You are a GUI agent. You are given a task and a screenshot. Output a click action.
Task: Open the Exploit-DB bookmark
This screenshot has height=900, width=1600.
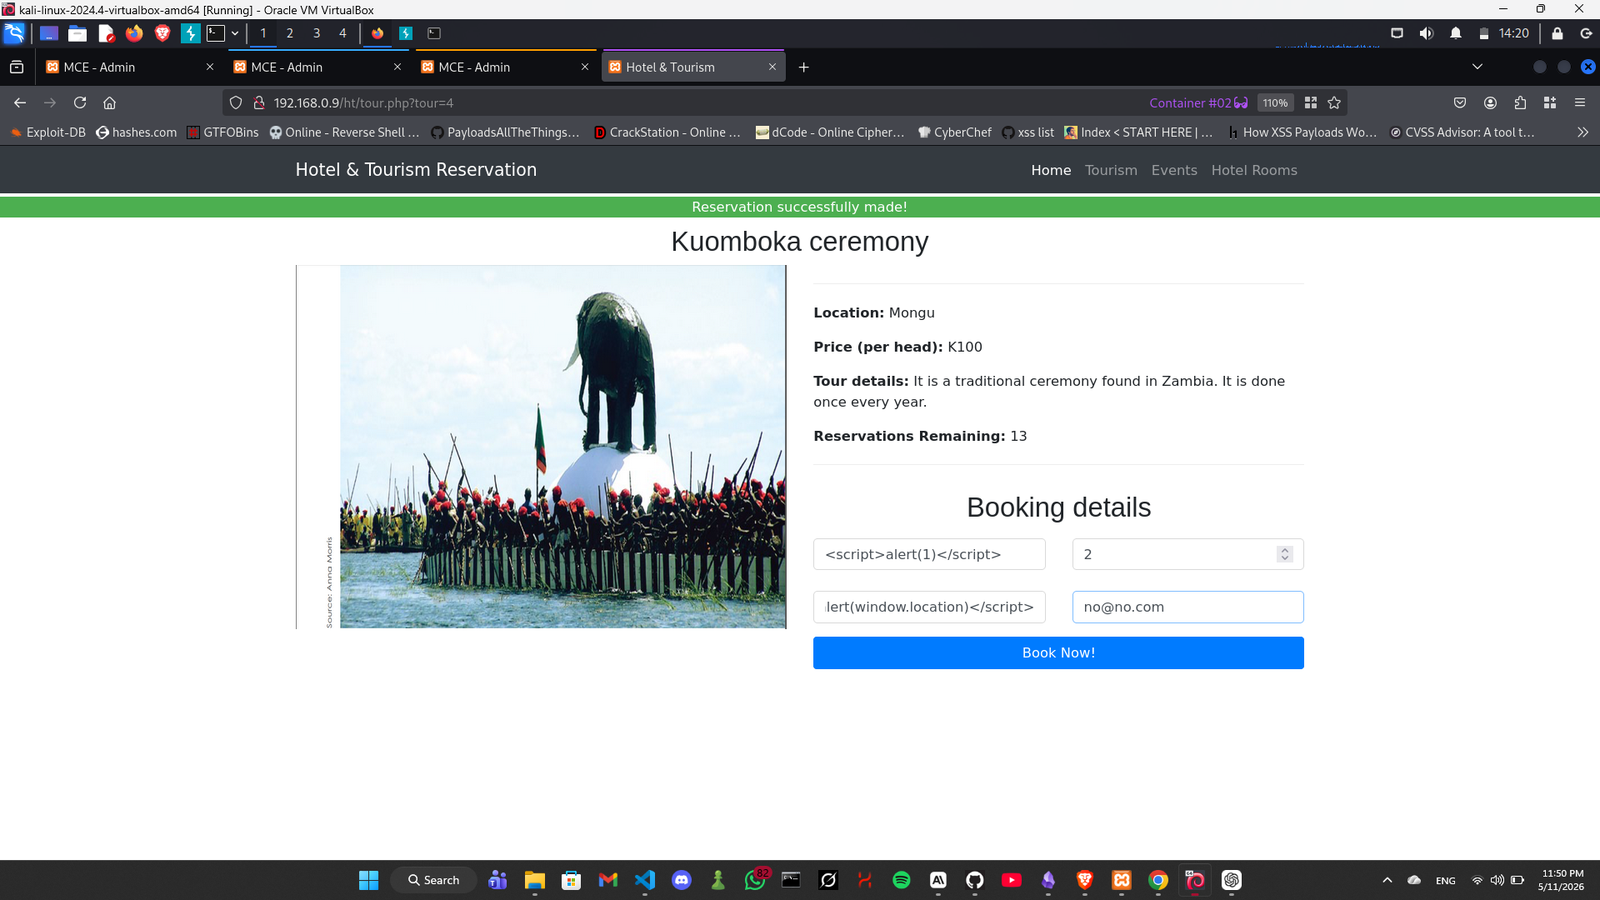click(48, 132)
